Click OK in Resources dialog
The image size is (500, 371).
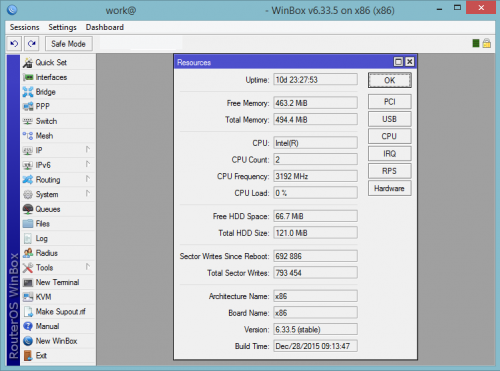(x=390, y=80)
